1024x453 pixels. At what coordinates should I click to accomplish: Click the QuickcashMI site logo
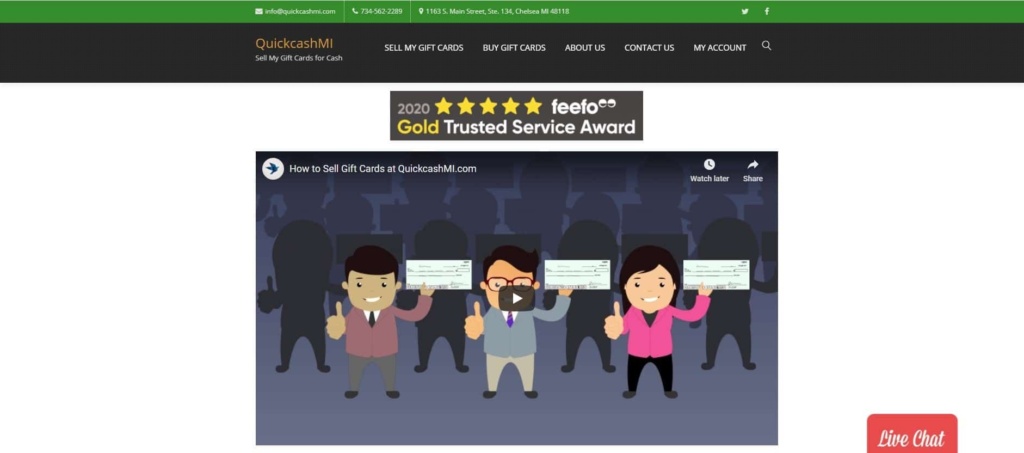[x=294, y=44]
